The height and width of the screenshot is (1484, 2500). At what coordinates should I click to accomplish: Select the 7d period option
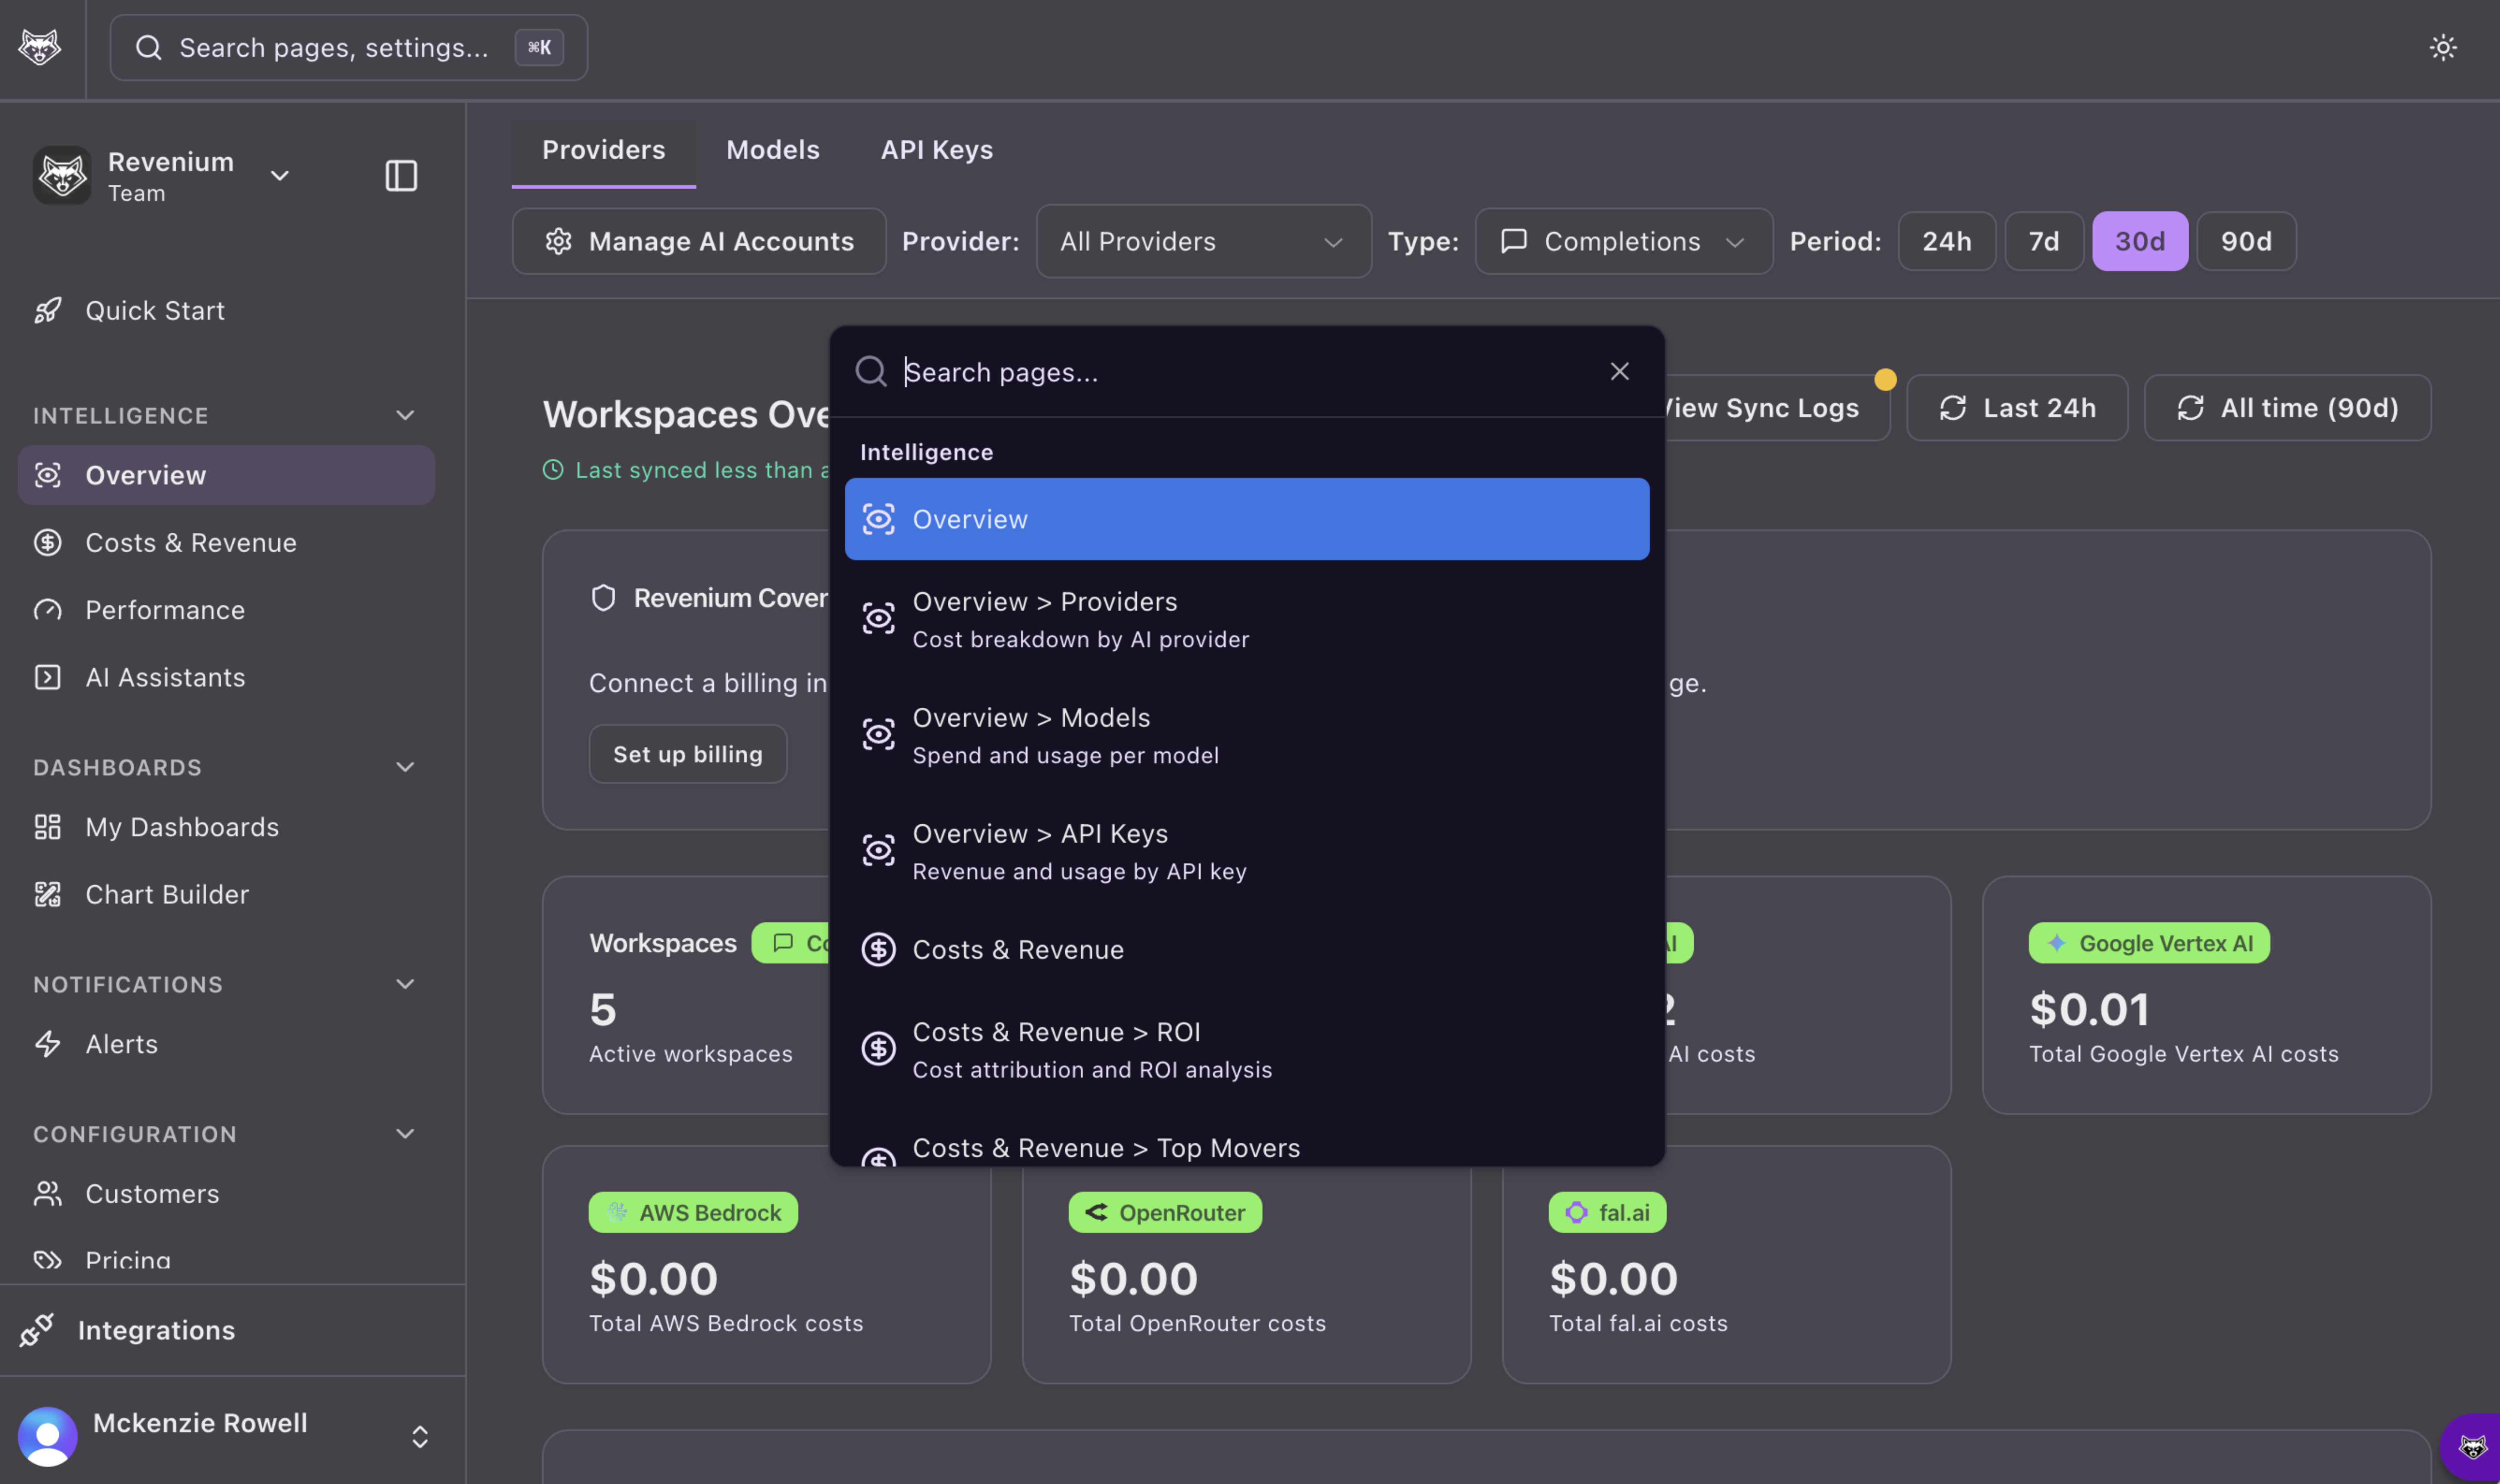2043,241
